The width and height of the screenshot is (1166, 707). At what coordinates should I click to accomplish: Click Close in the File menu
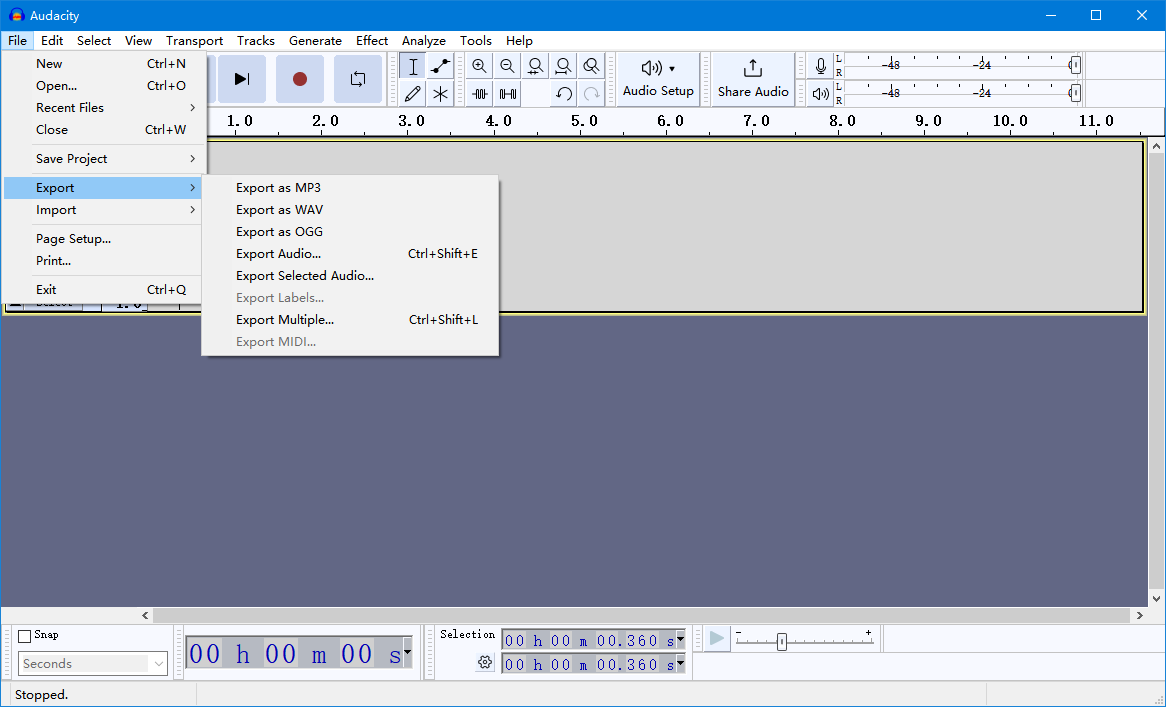(x=103, y=130)
